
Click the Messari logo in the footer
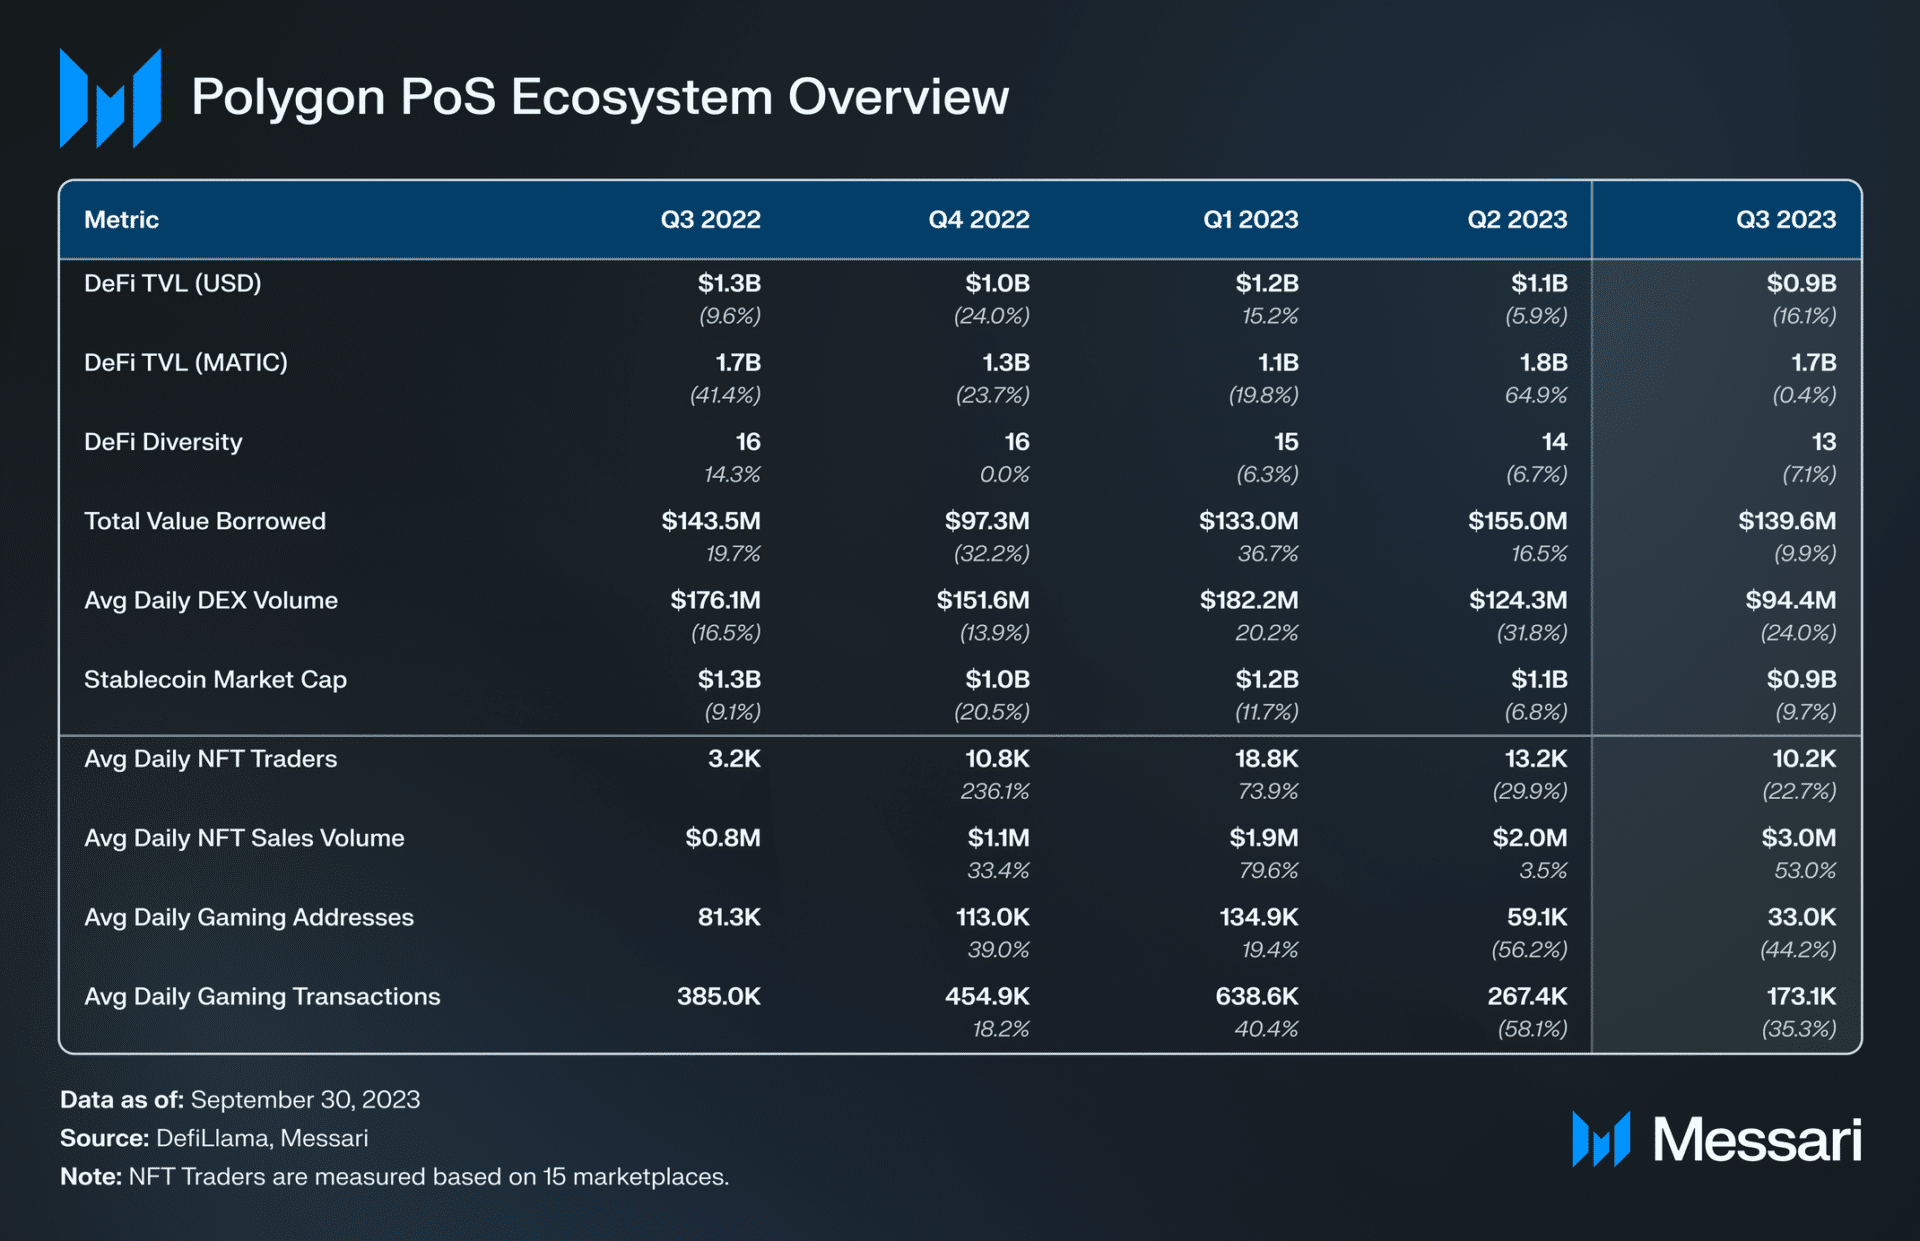pyautogui.click(x=1716, y=1139)
